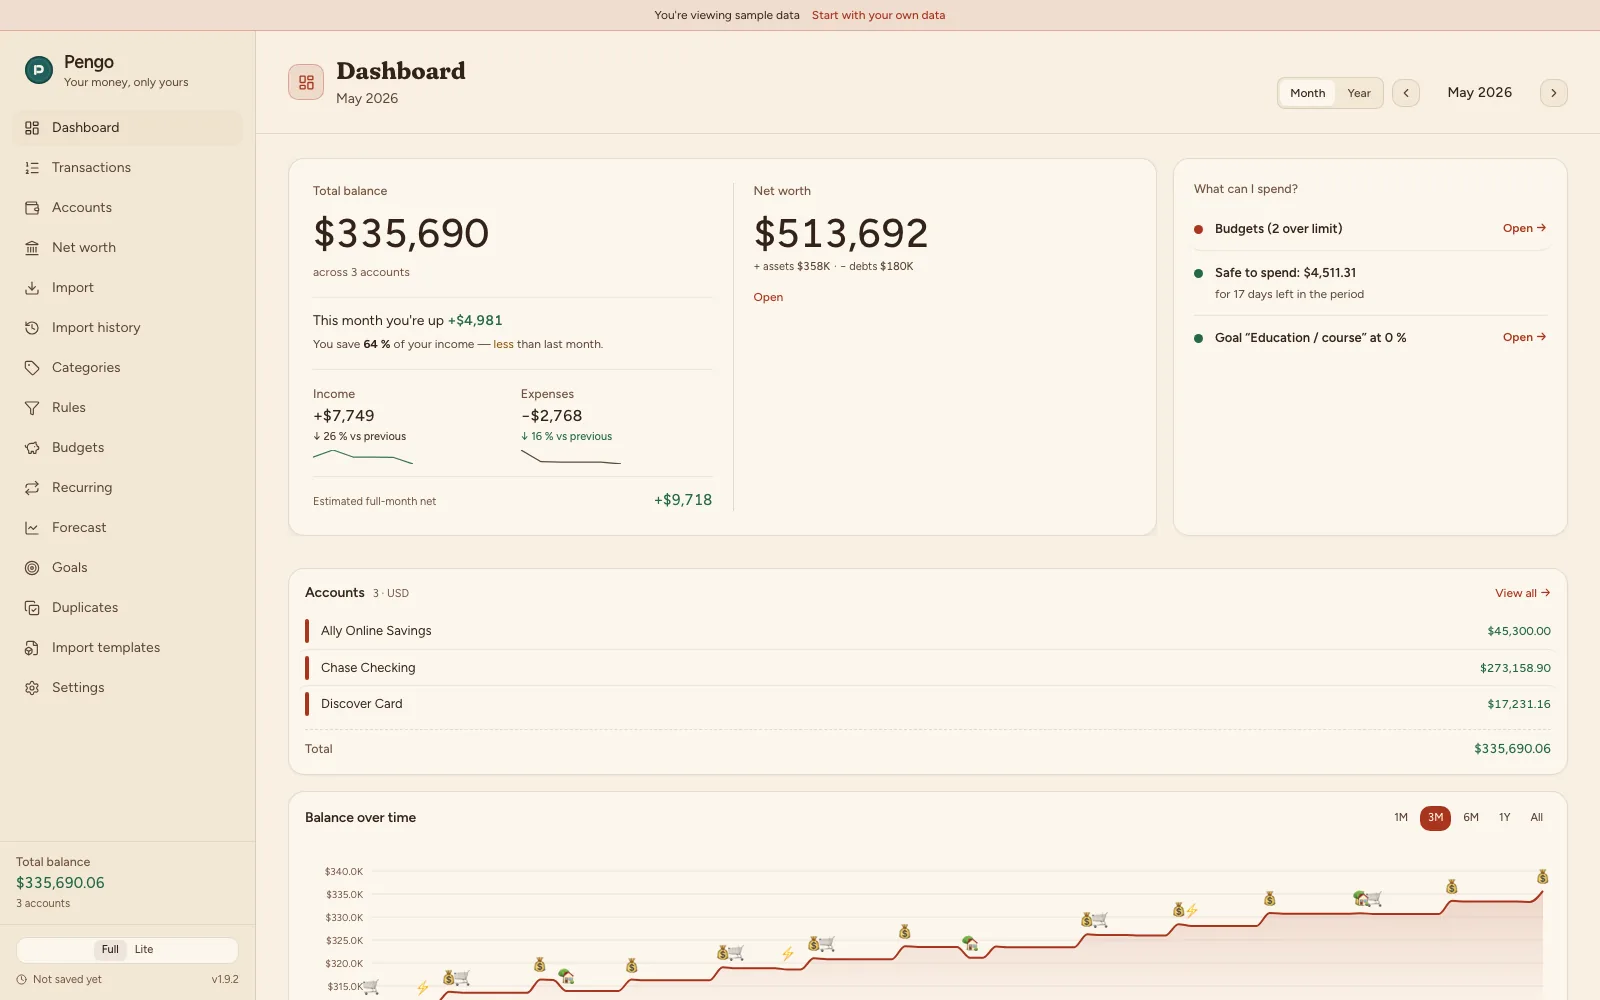Click the Not saved yet clock icon
Viewport: 1600px width, 1000px height.
click(x=22, y=980)
